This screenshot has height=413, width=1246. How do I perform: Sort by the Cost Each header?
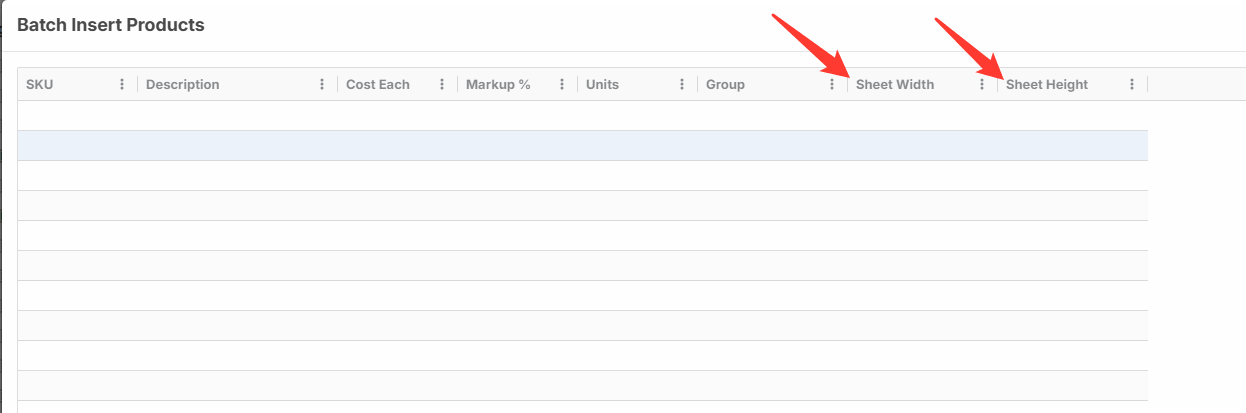click(378, 85)
